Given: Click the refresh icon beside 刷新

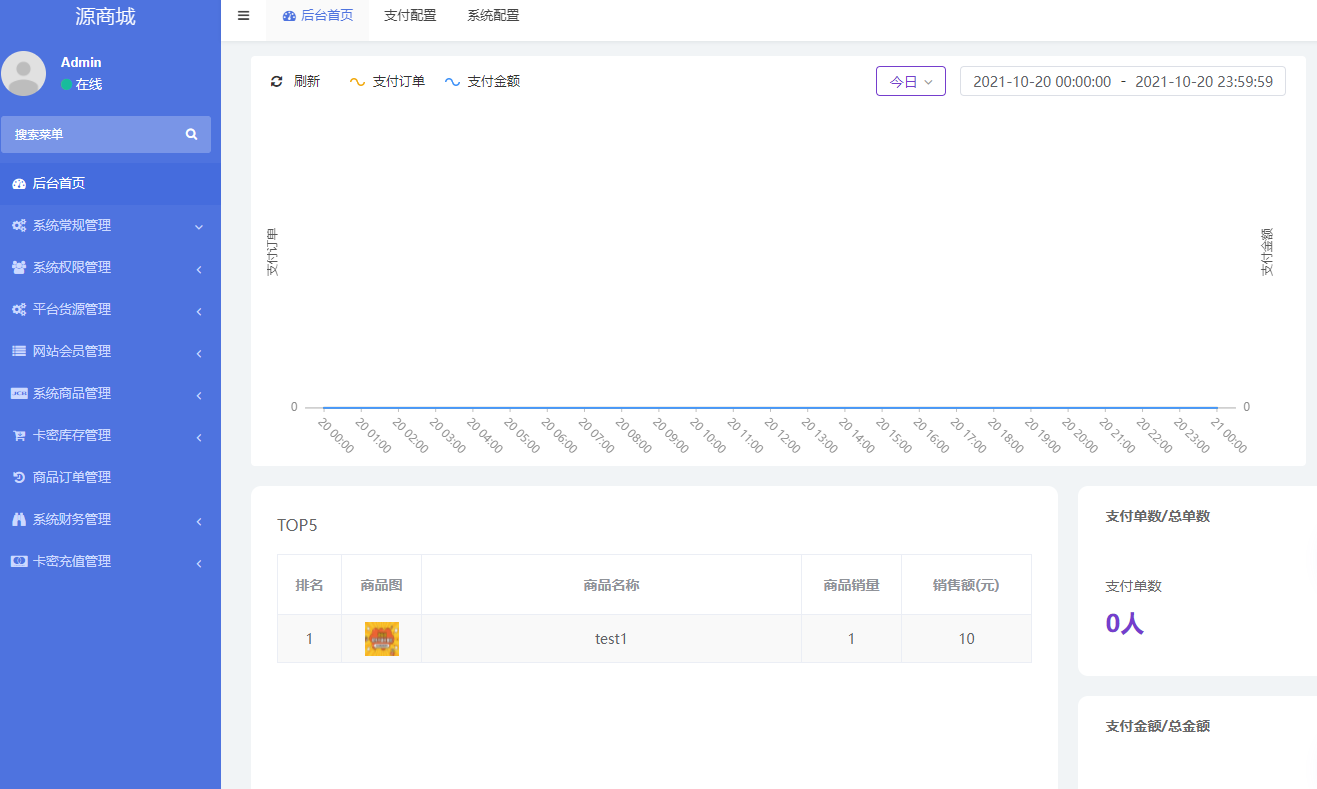Looking at the screenshot, I should point(277,81).
